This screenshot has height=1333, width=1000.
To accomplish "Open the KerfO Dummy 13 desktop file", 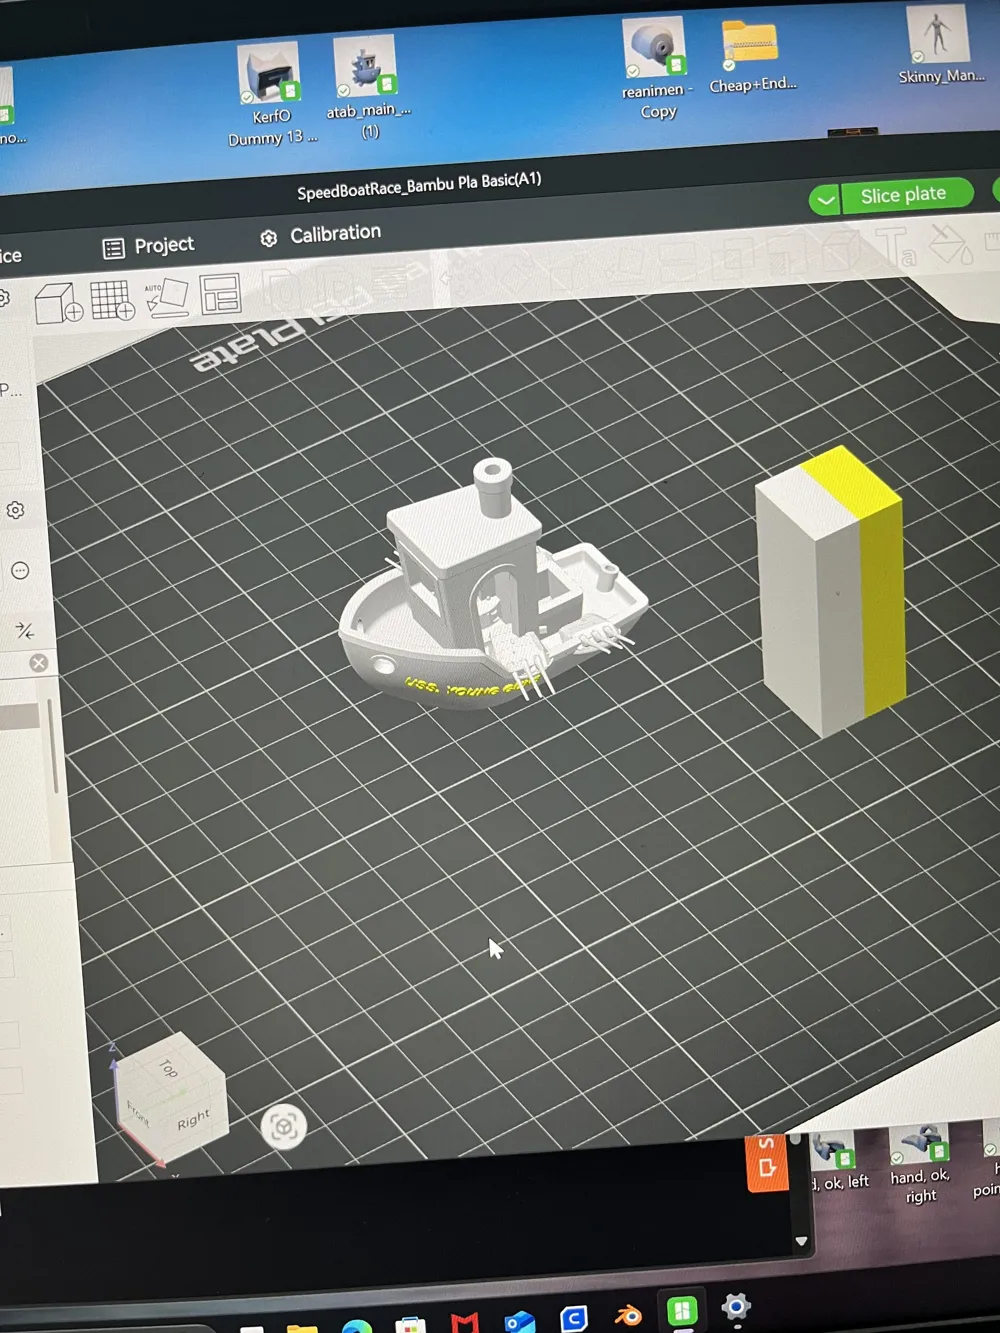I will tap(269, 96).
